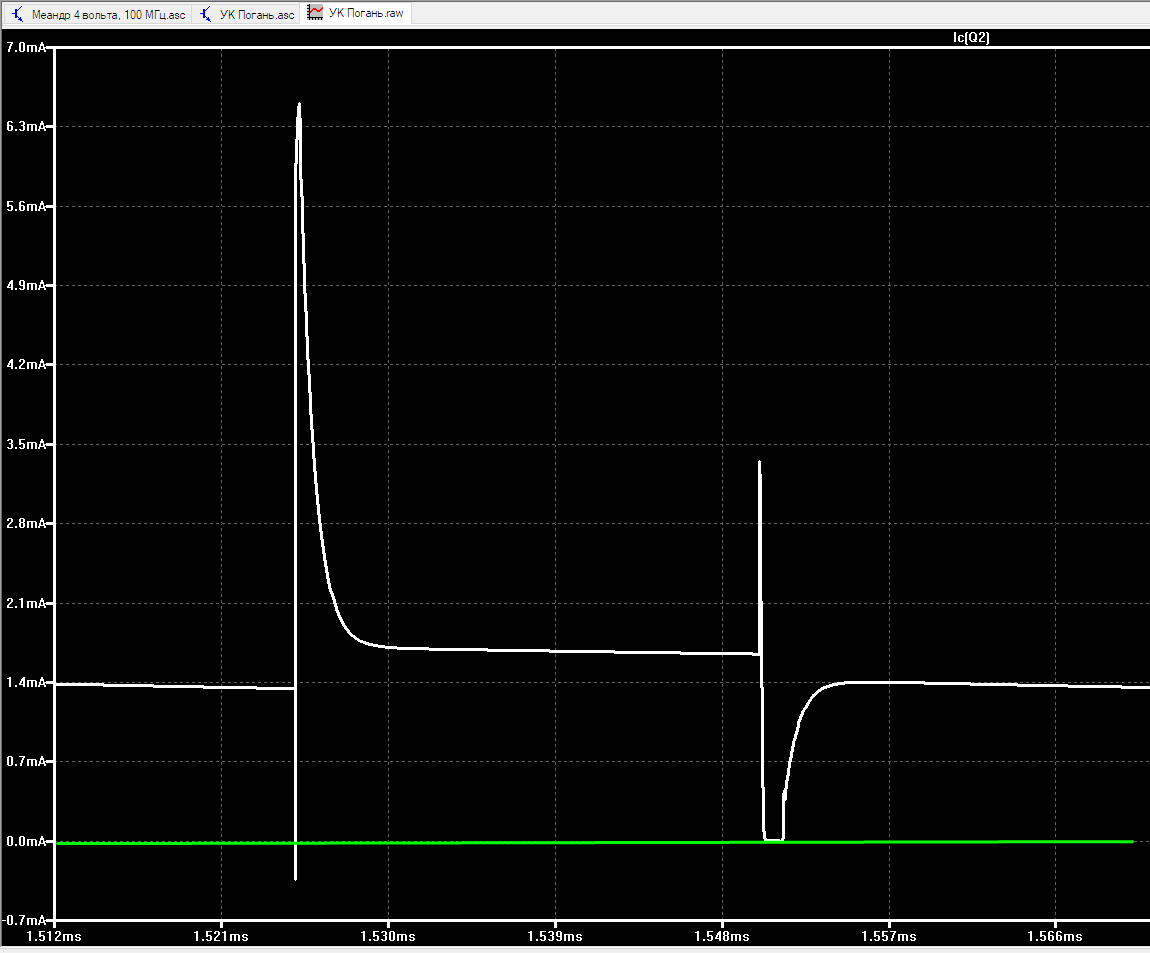
Task: Select the УК Погань.raw waveform tab
Action: click(356, 13)
